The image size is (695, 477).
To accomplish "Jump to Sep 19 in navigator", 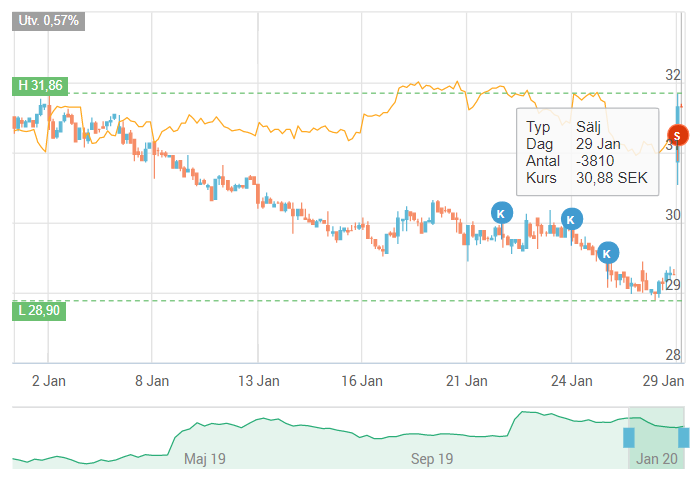I will click(x=432, y=459).
